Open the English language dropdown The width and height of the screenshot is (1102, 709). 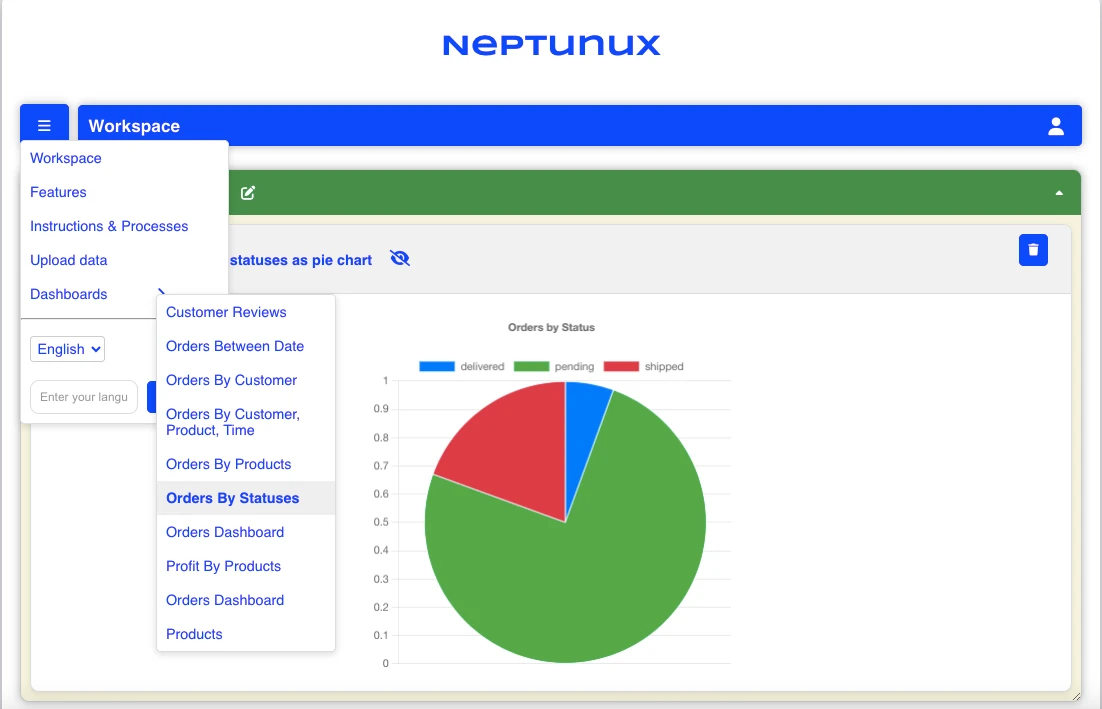pos(68,349)
